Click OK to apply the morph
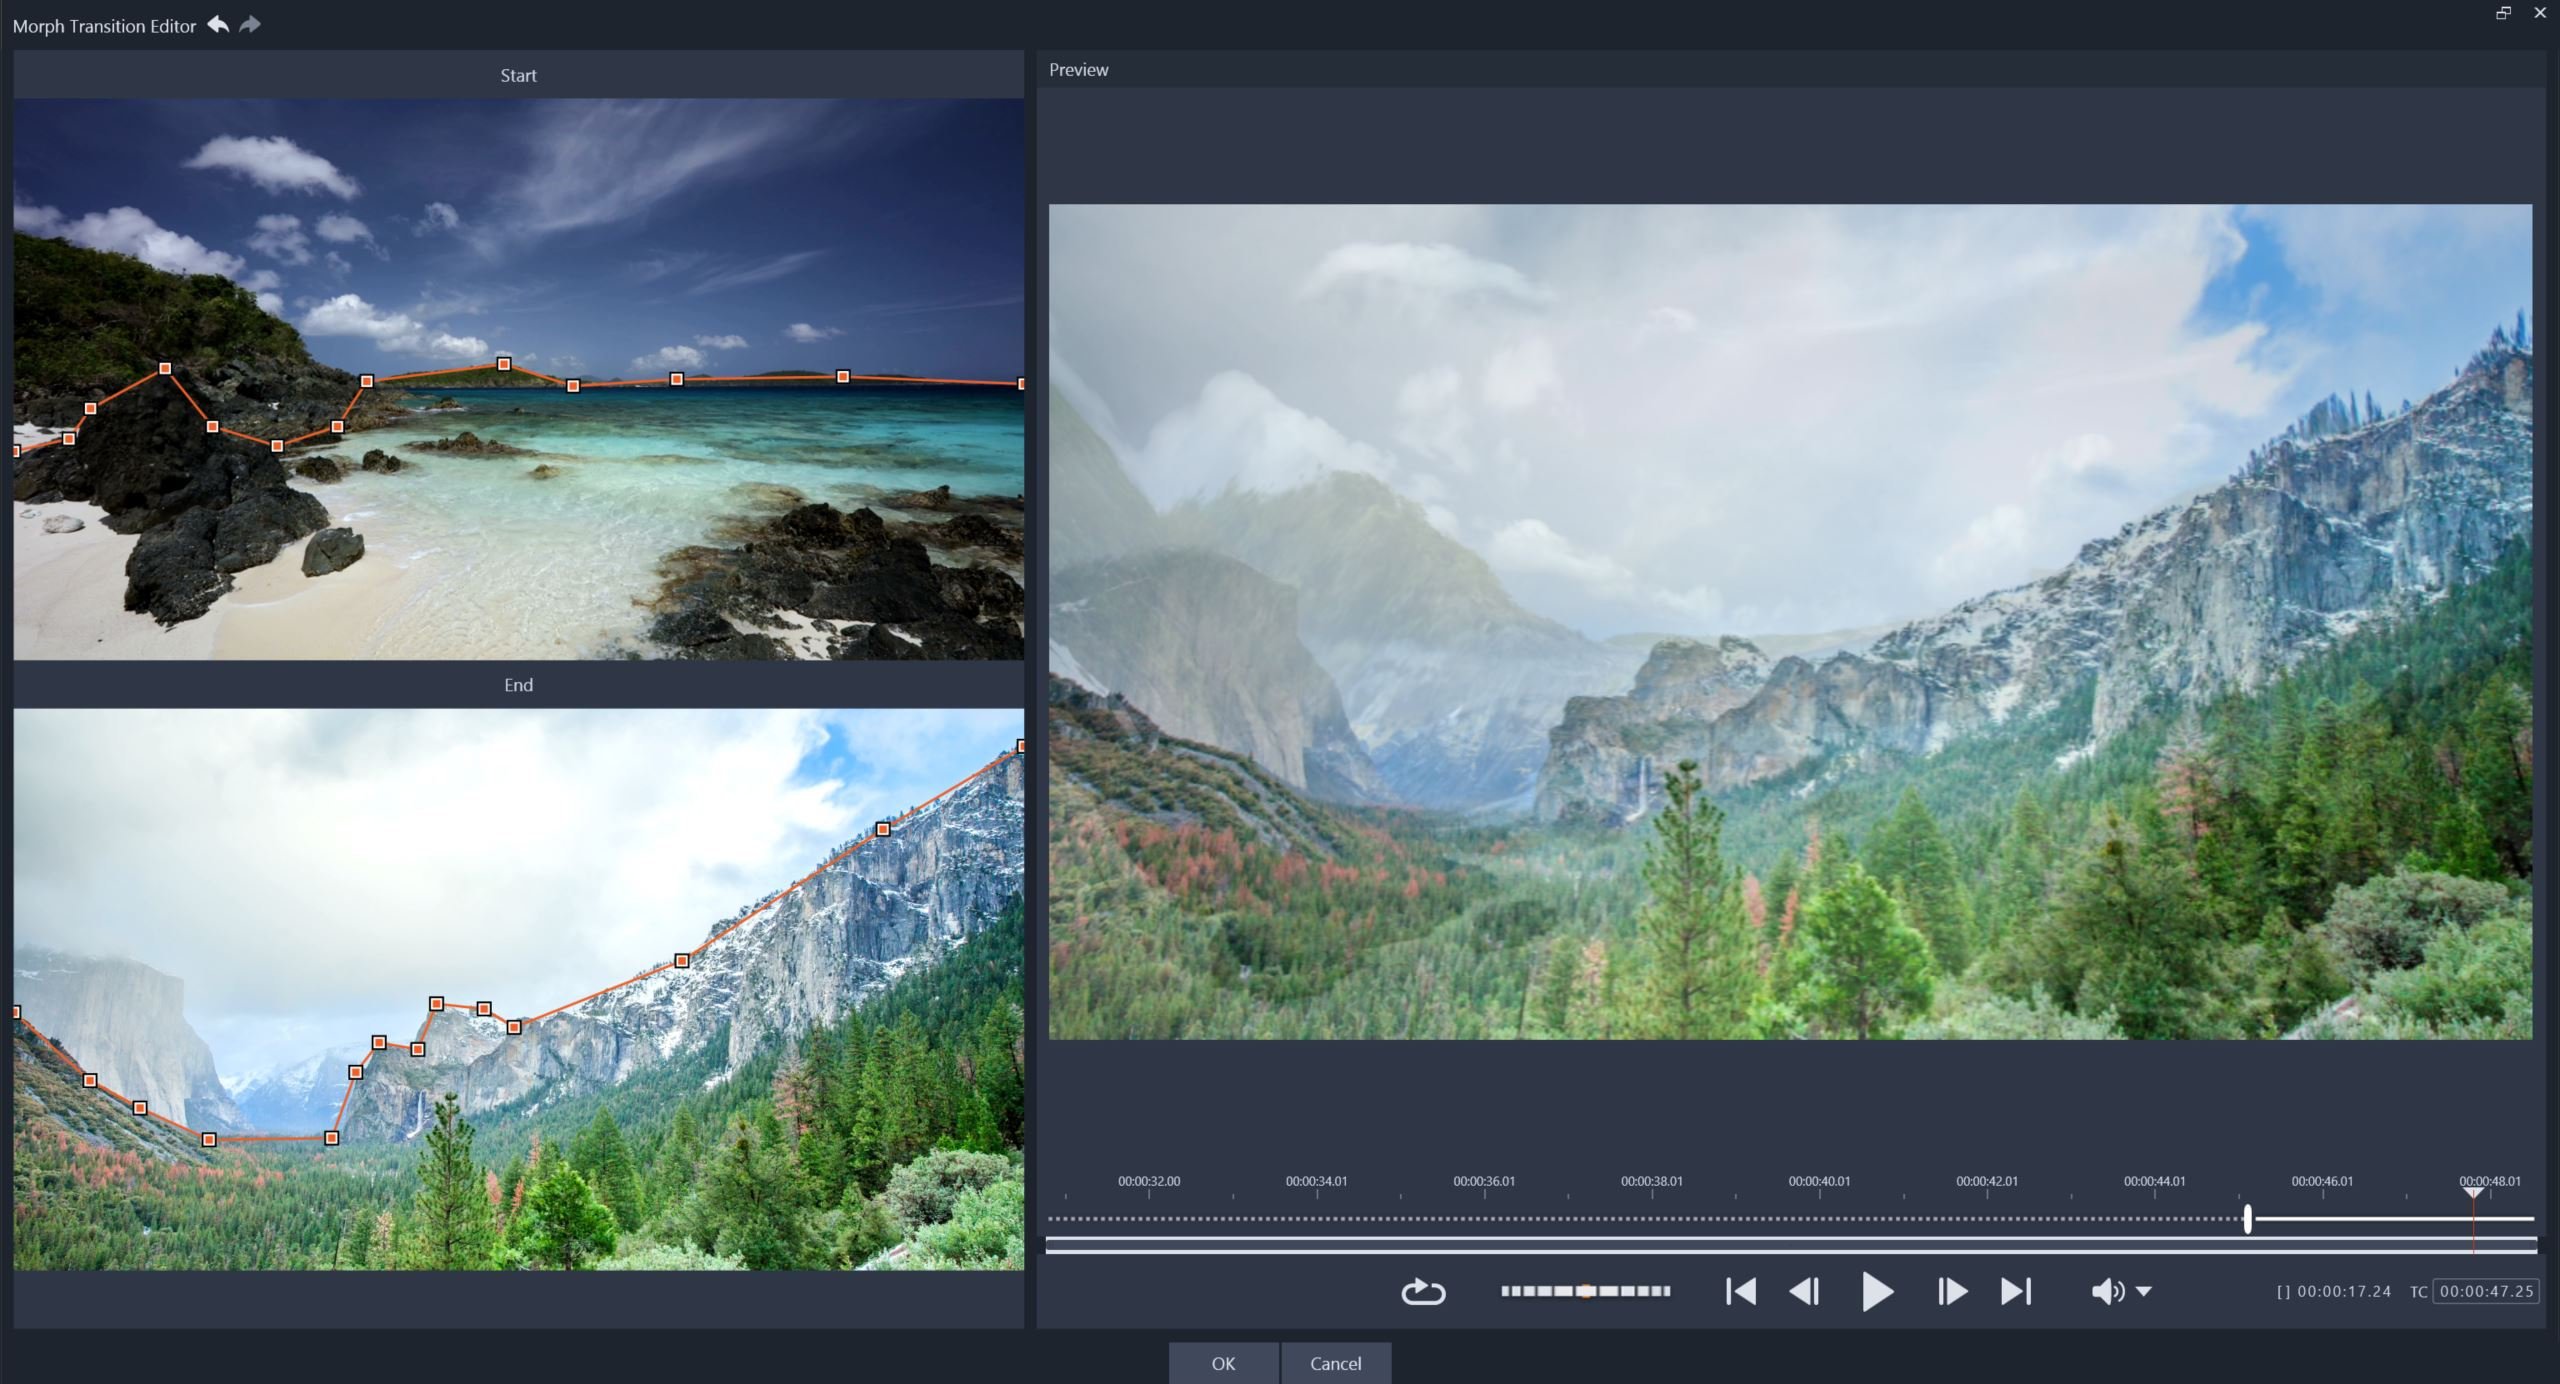 (x=1223, y=1363)
